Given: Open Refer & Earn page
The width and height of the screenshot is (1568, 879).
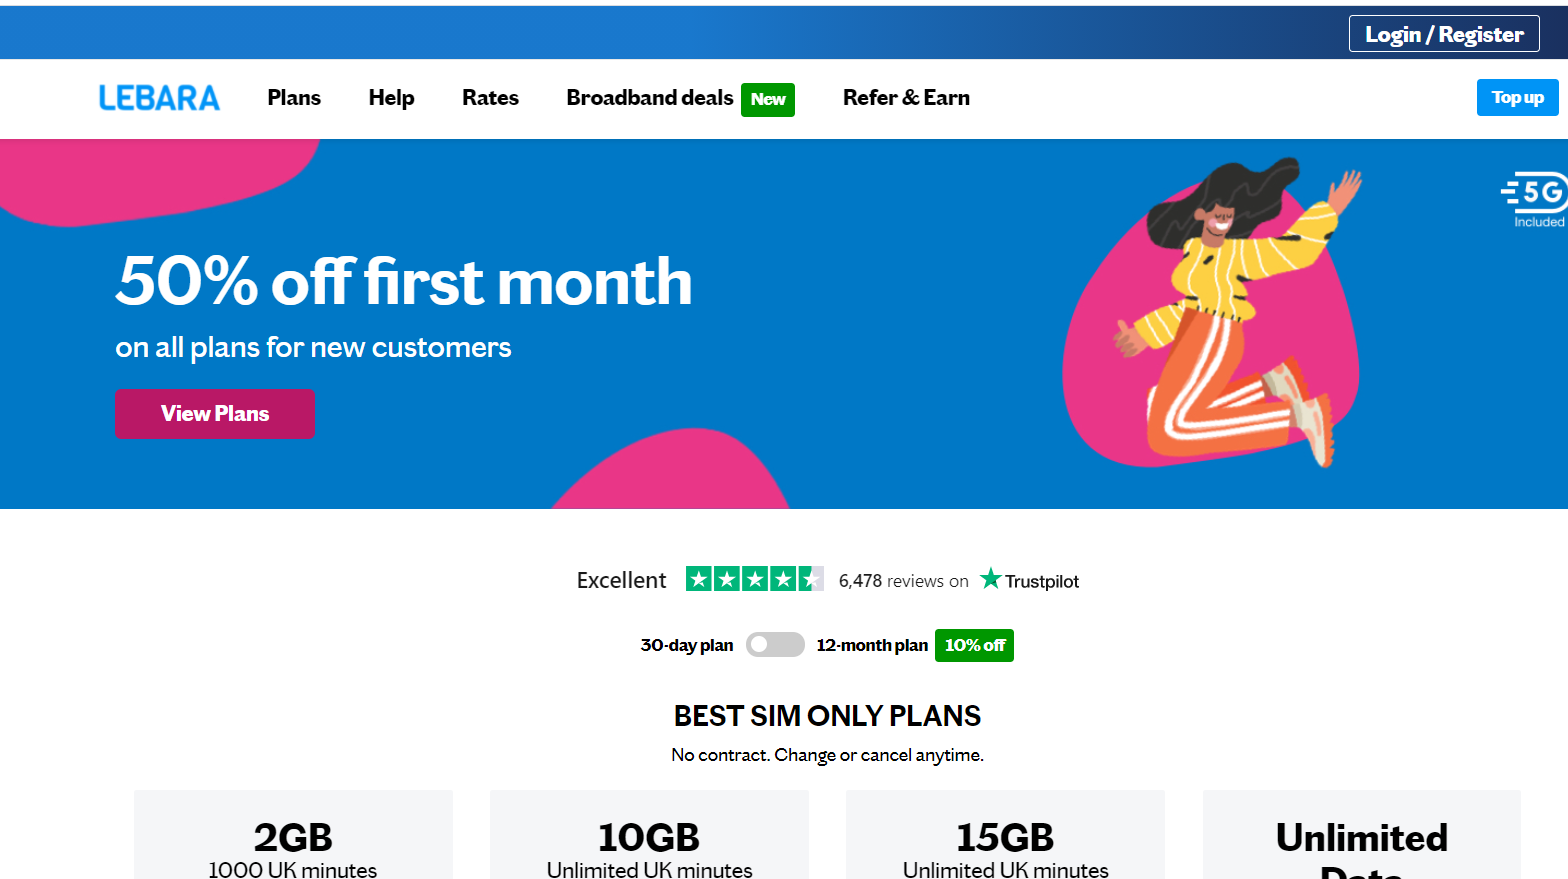Looking at the screenshot, I should tap(906, 98).
